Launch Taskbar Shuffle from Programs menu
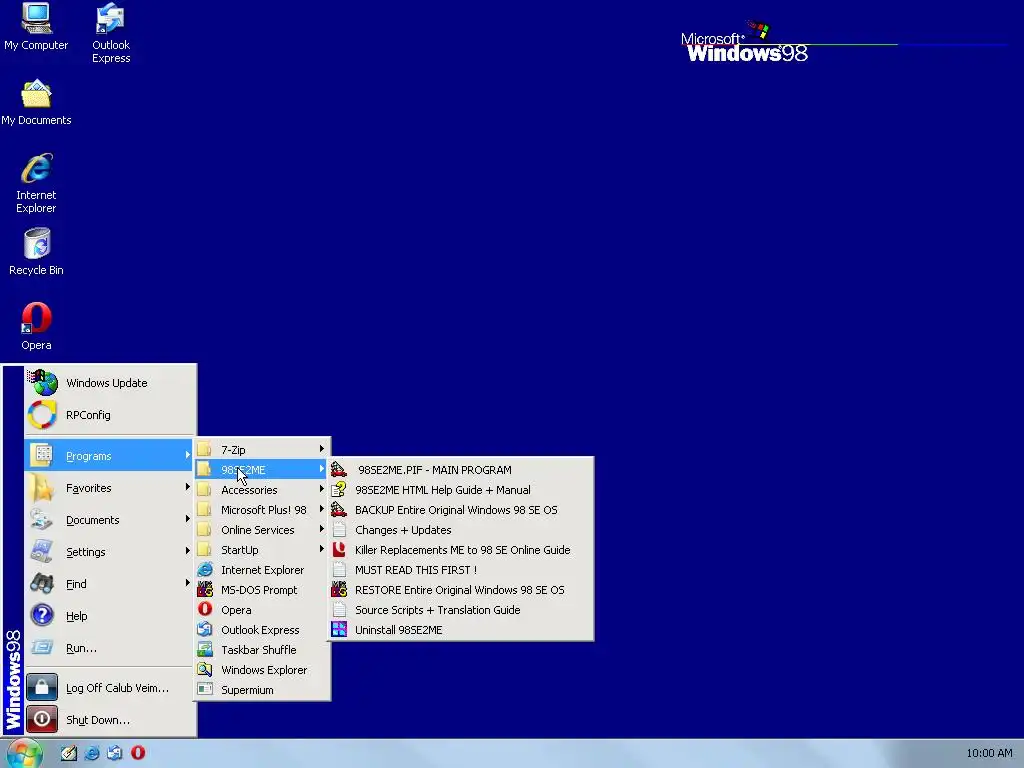The image size is (1024, 768). [x=262, y=650]
